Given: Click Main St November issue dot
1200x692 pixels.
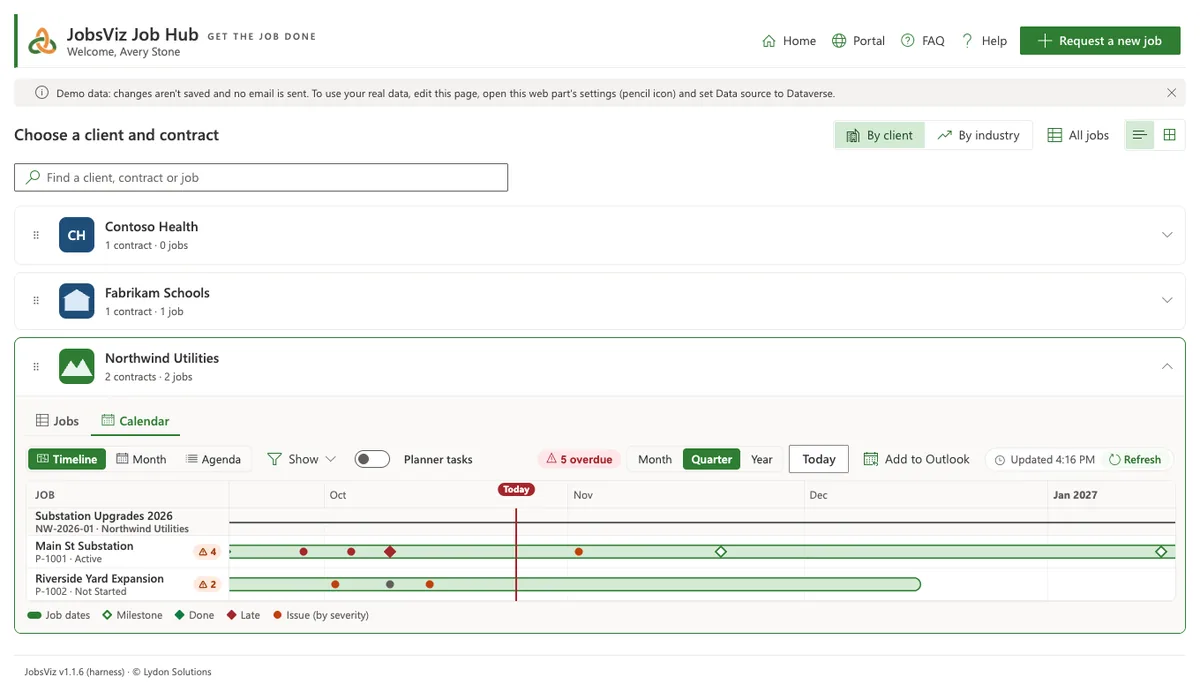Looking at the screenshot, I should (x=579, y=552).
